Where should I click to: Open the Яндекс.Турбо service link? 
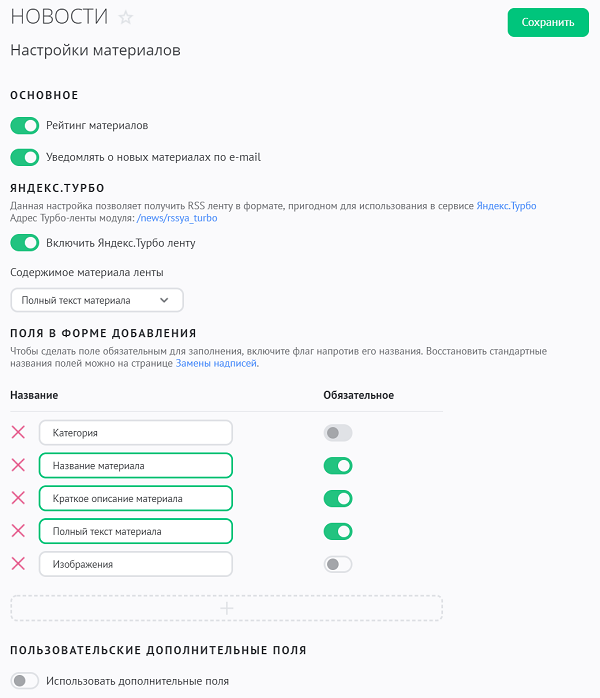point(506,206)
